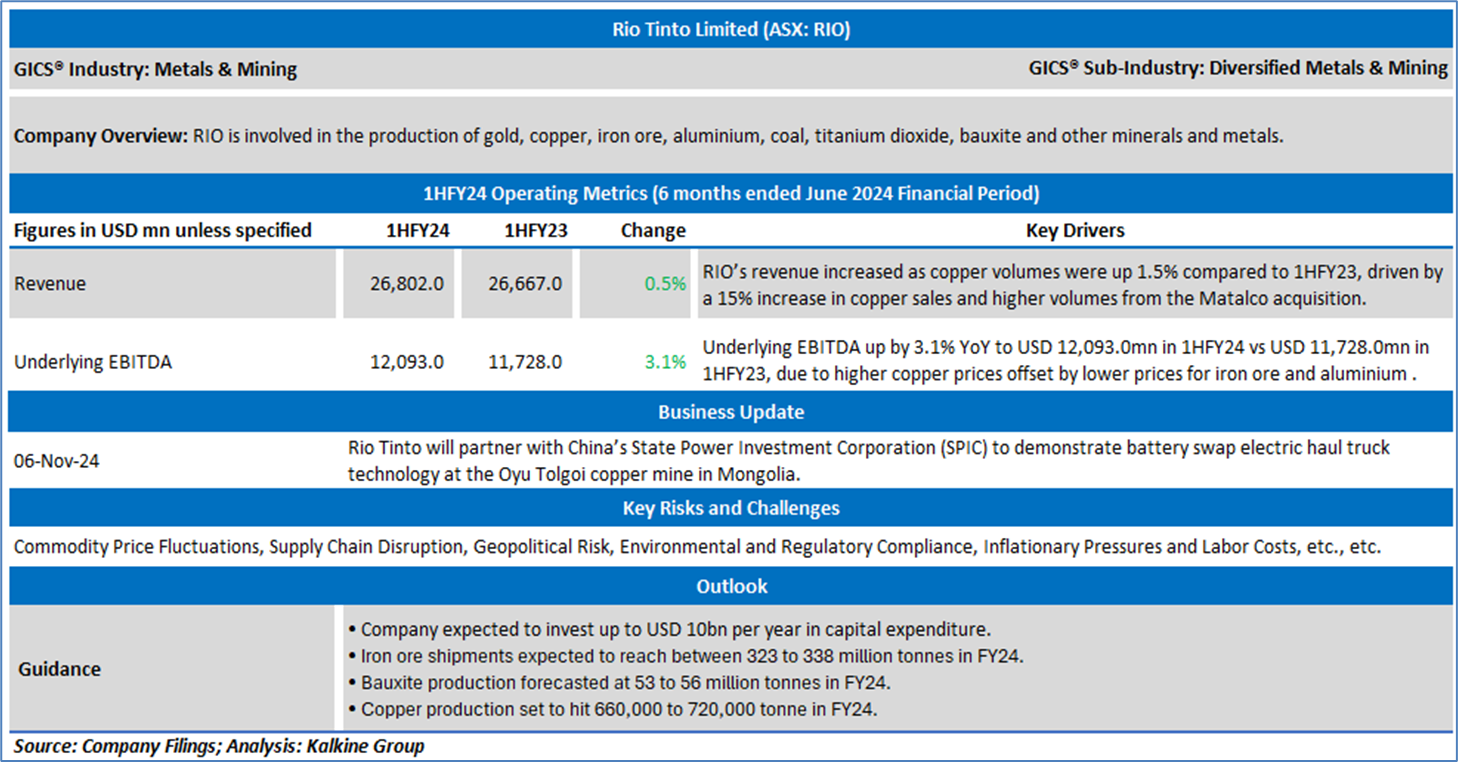
Task: Click the Revenue key drivers description
Action: (1073, 285)
